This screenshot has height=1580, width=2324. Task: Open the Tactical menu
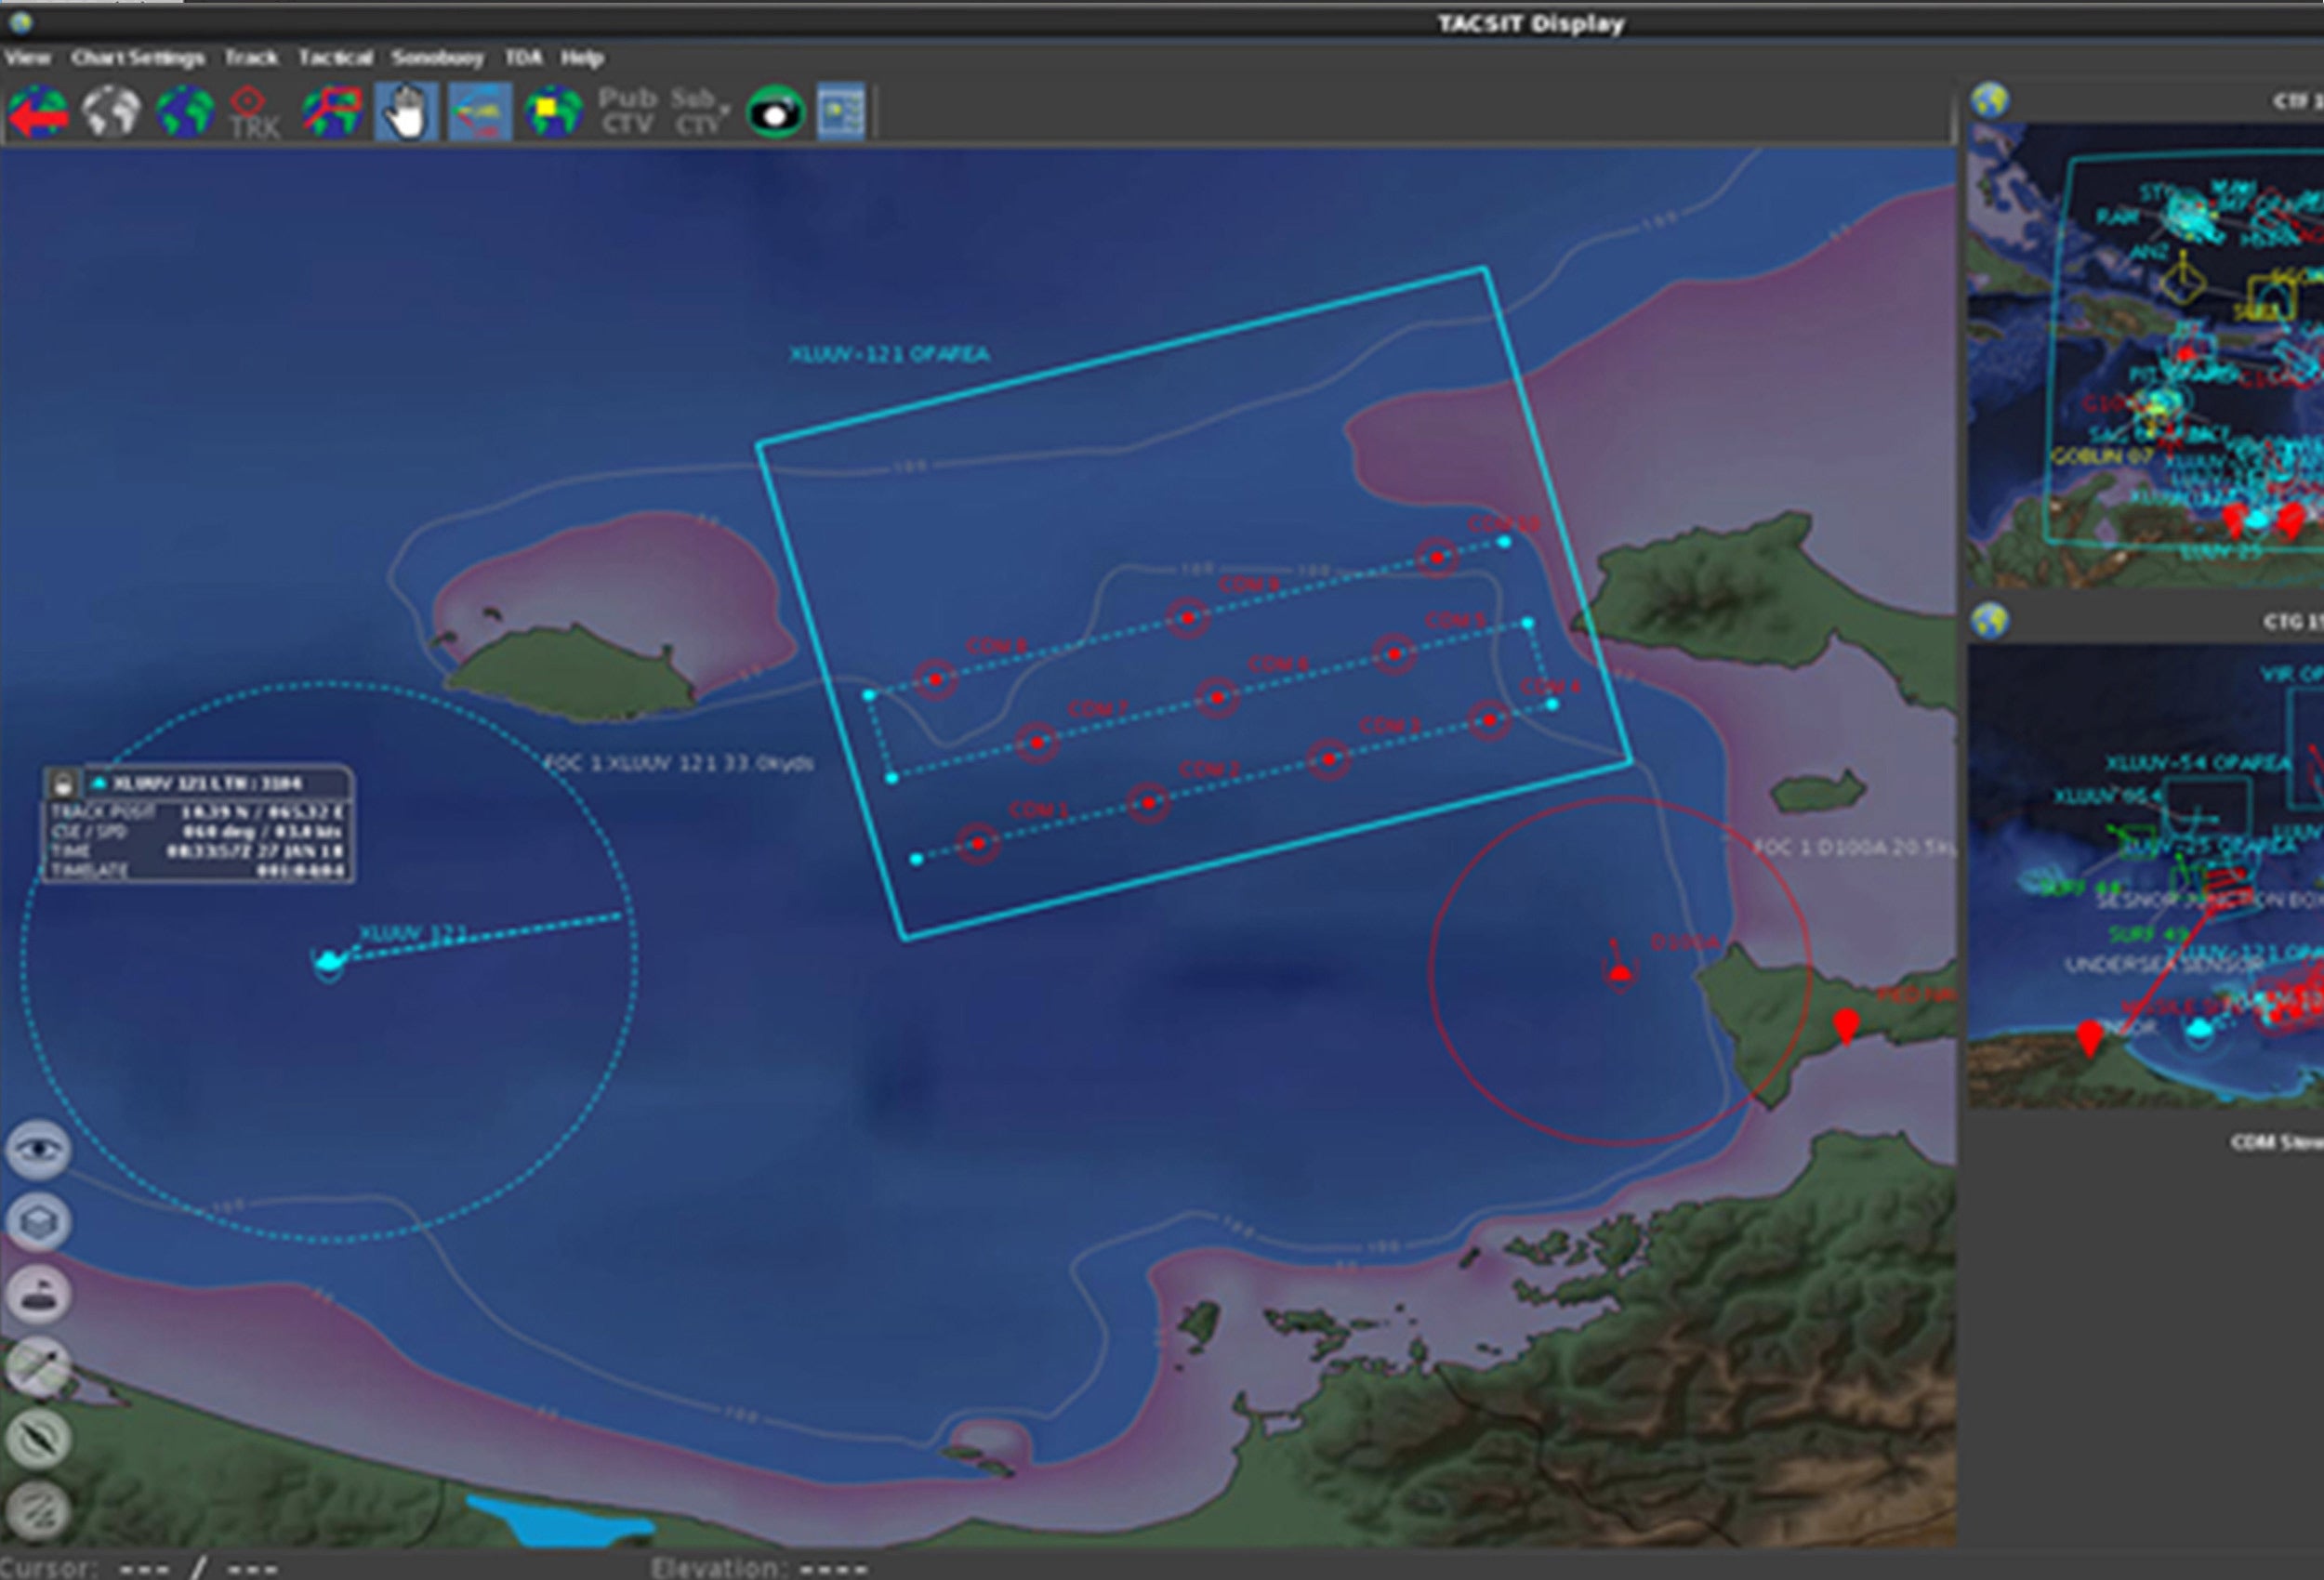coord(335,58)
